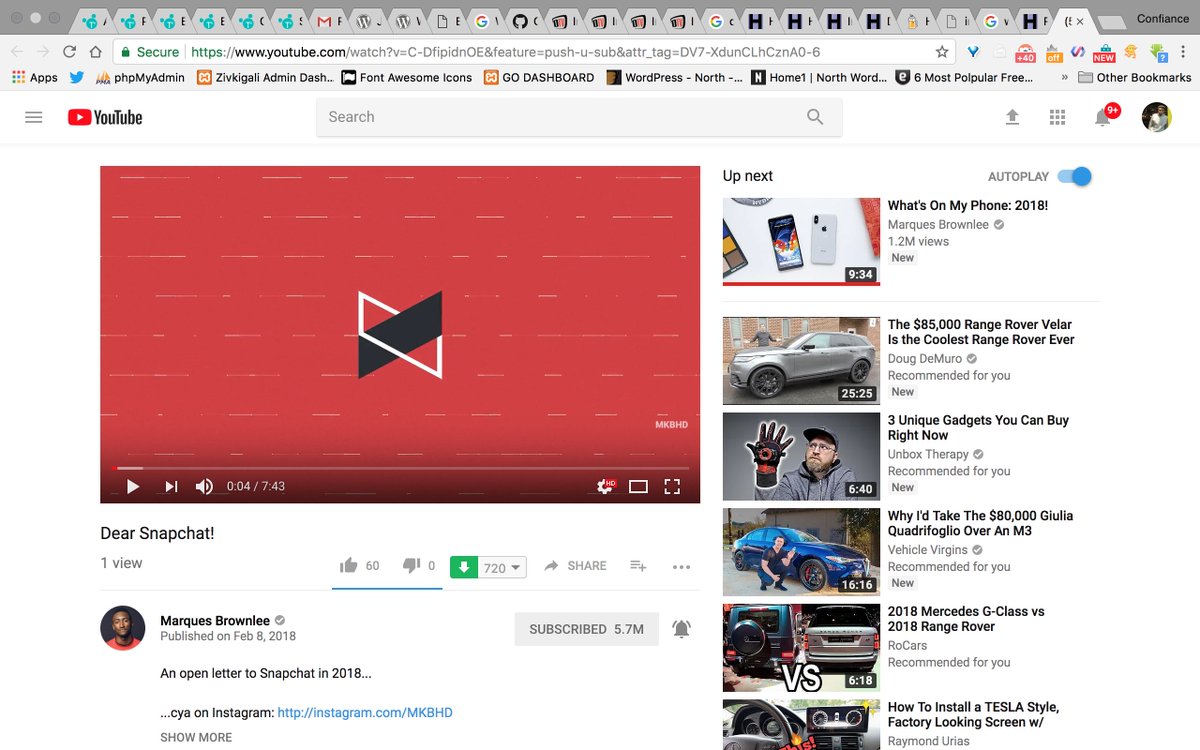Open the GO DASHBOARD bookmark
Image resolution: width=1200 pixels, height=750 pixels.
pos(538,77)
